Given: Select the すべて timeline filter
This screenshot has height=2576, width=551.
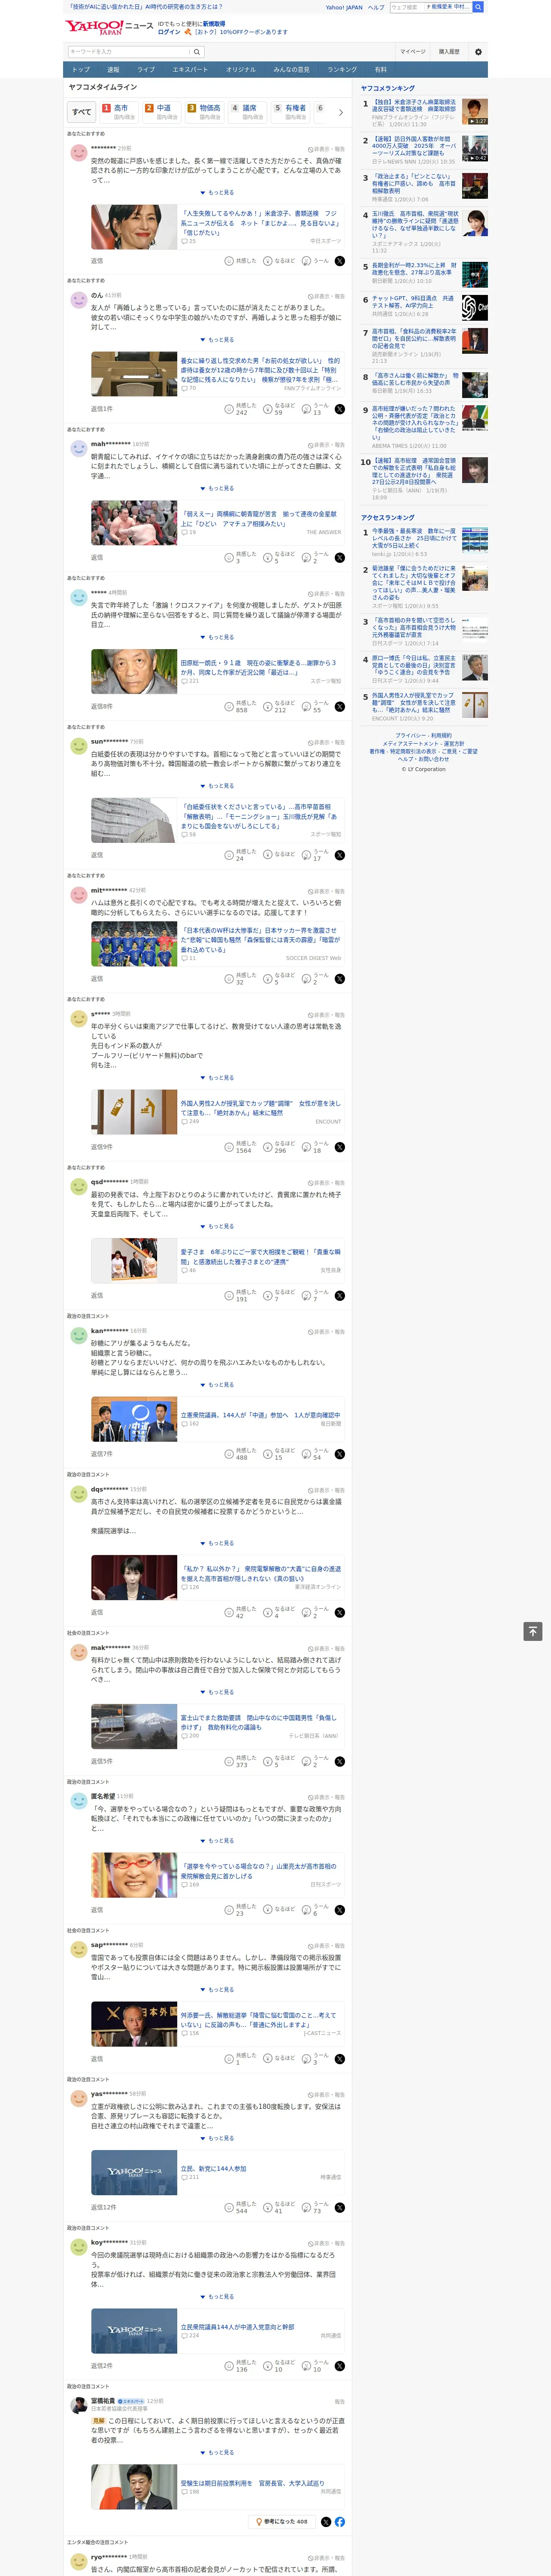Looking at the screenshot, I should tap(82, 112).
